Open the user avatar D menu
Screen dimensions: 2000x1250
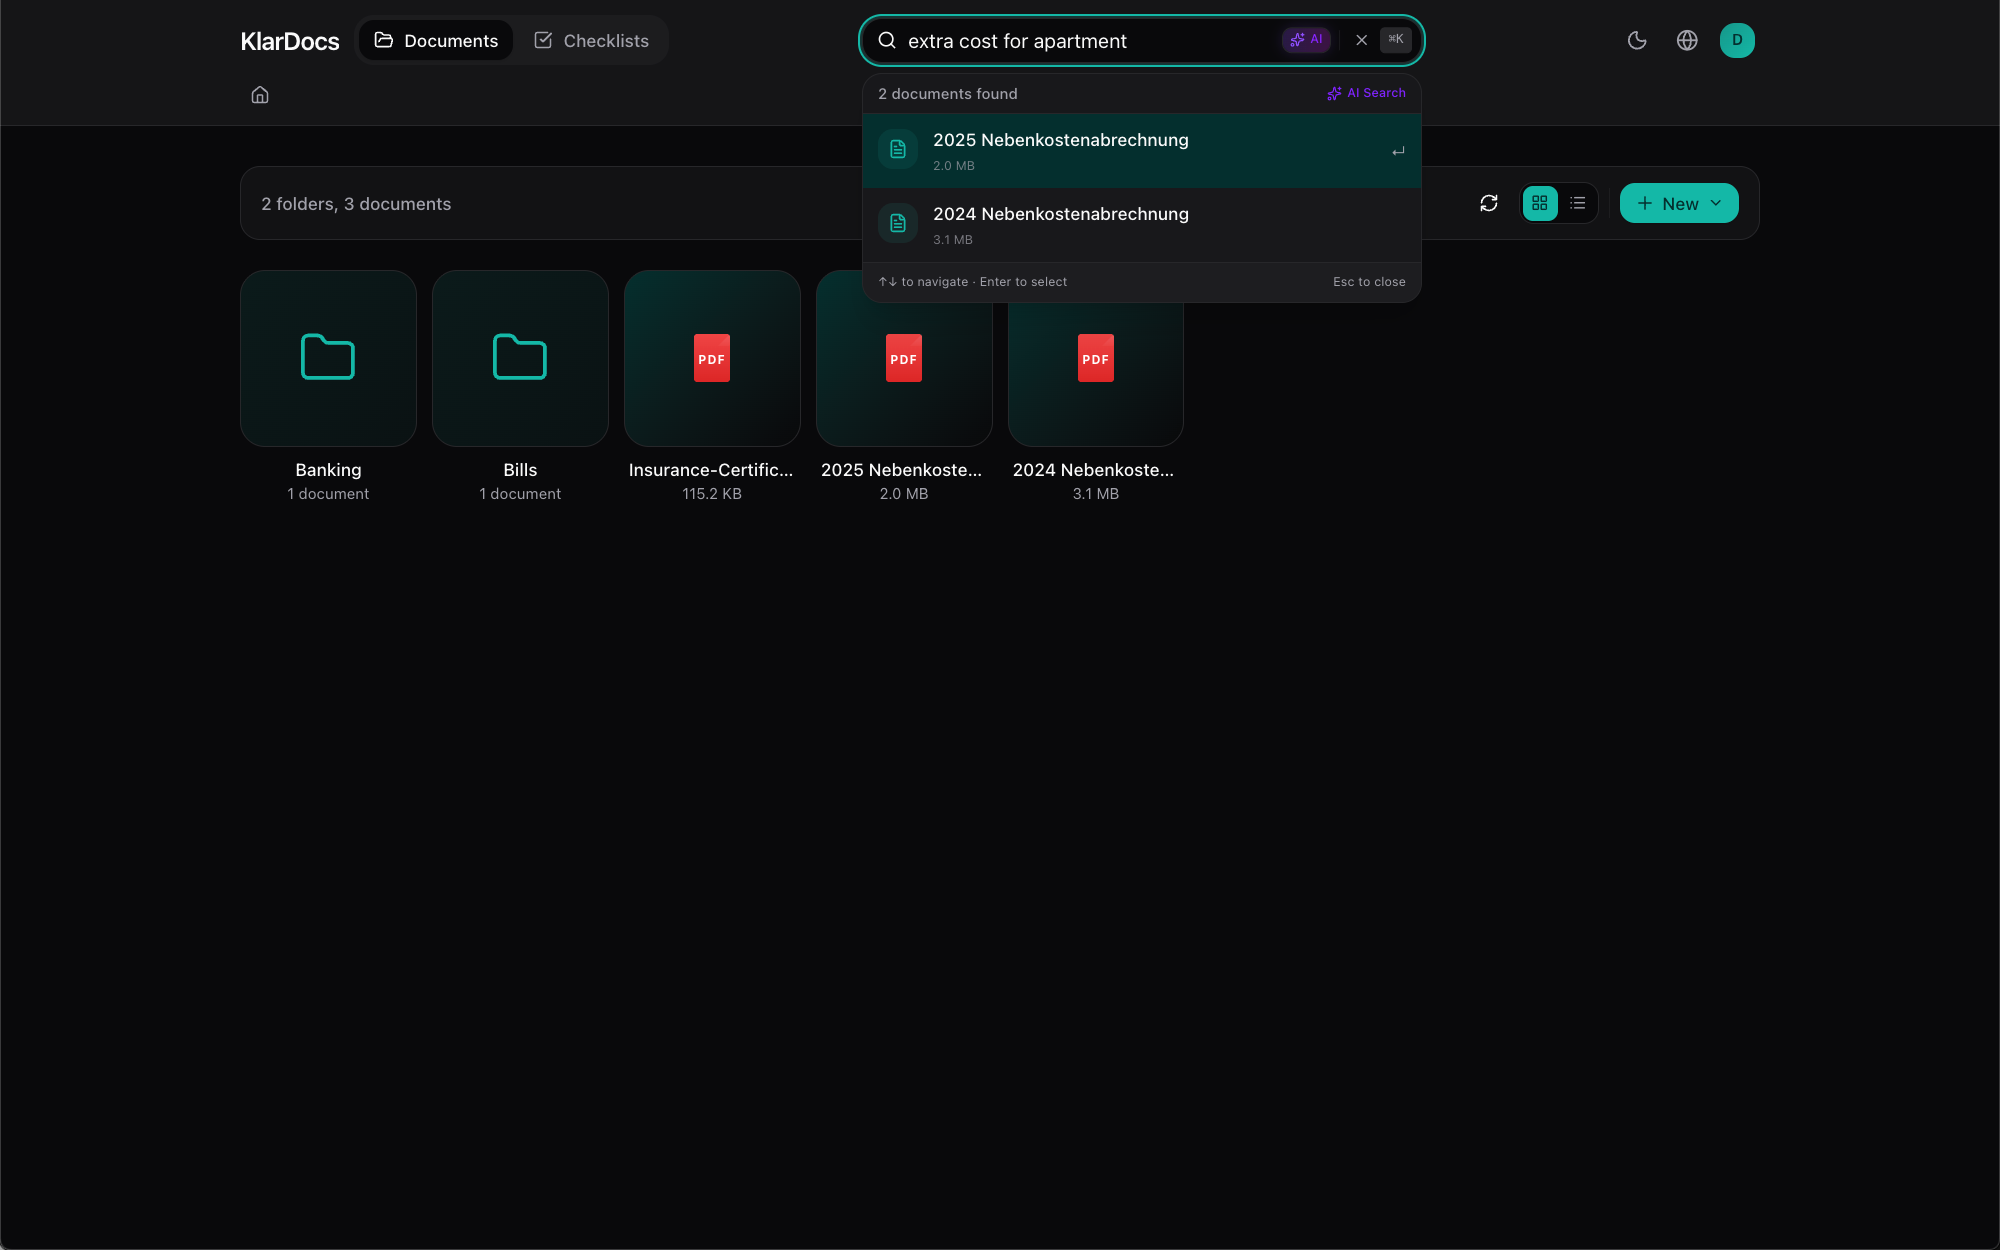(x=1737, y=41)
